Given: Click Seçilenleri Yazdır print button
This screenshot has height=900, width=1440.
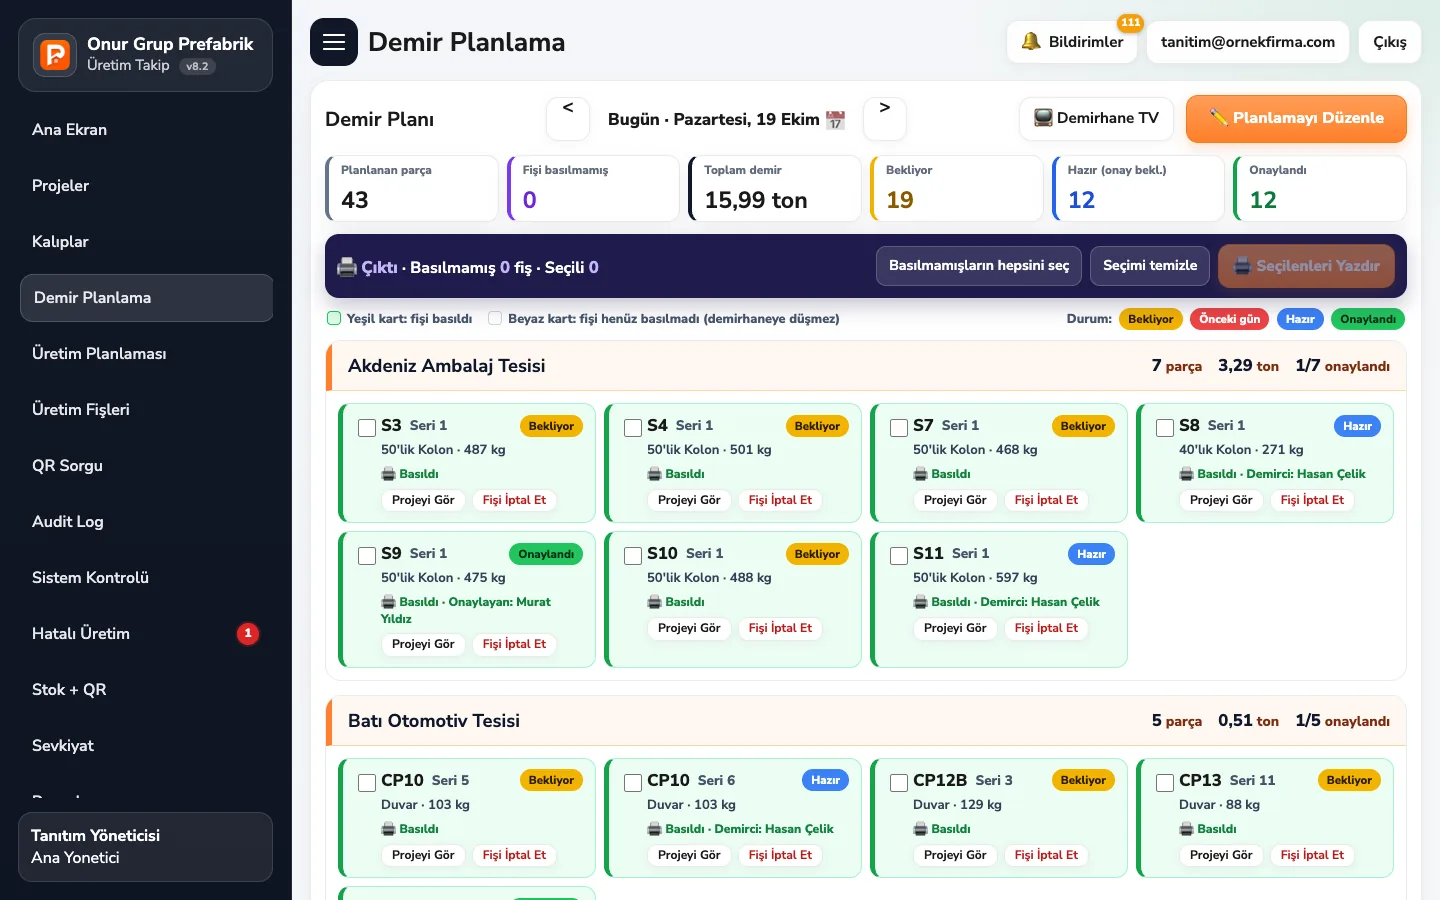Looking at the screenshot, I should (x=1306, y=266).
